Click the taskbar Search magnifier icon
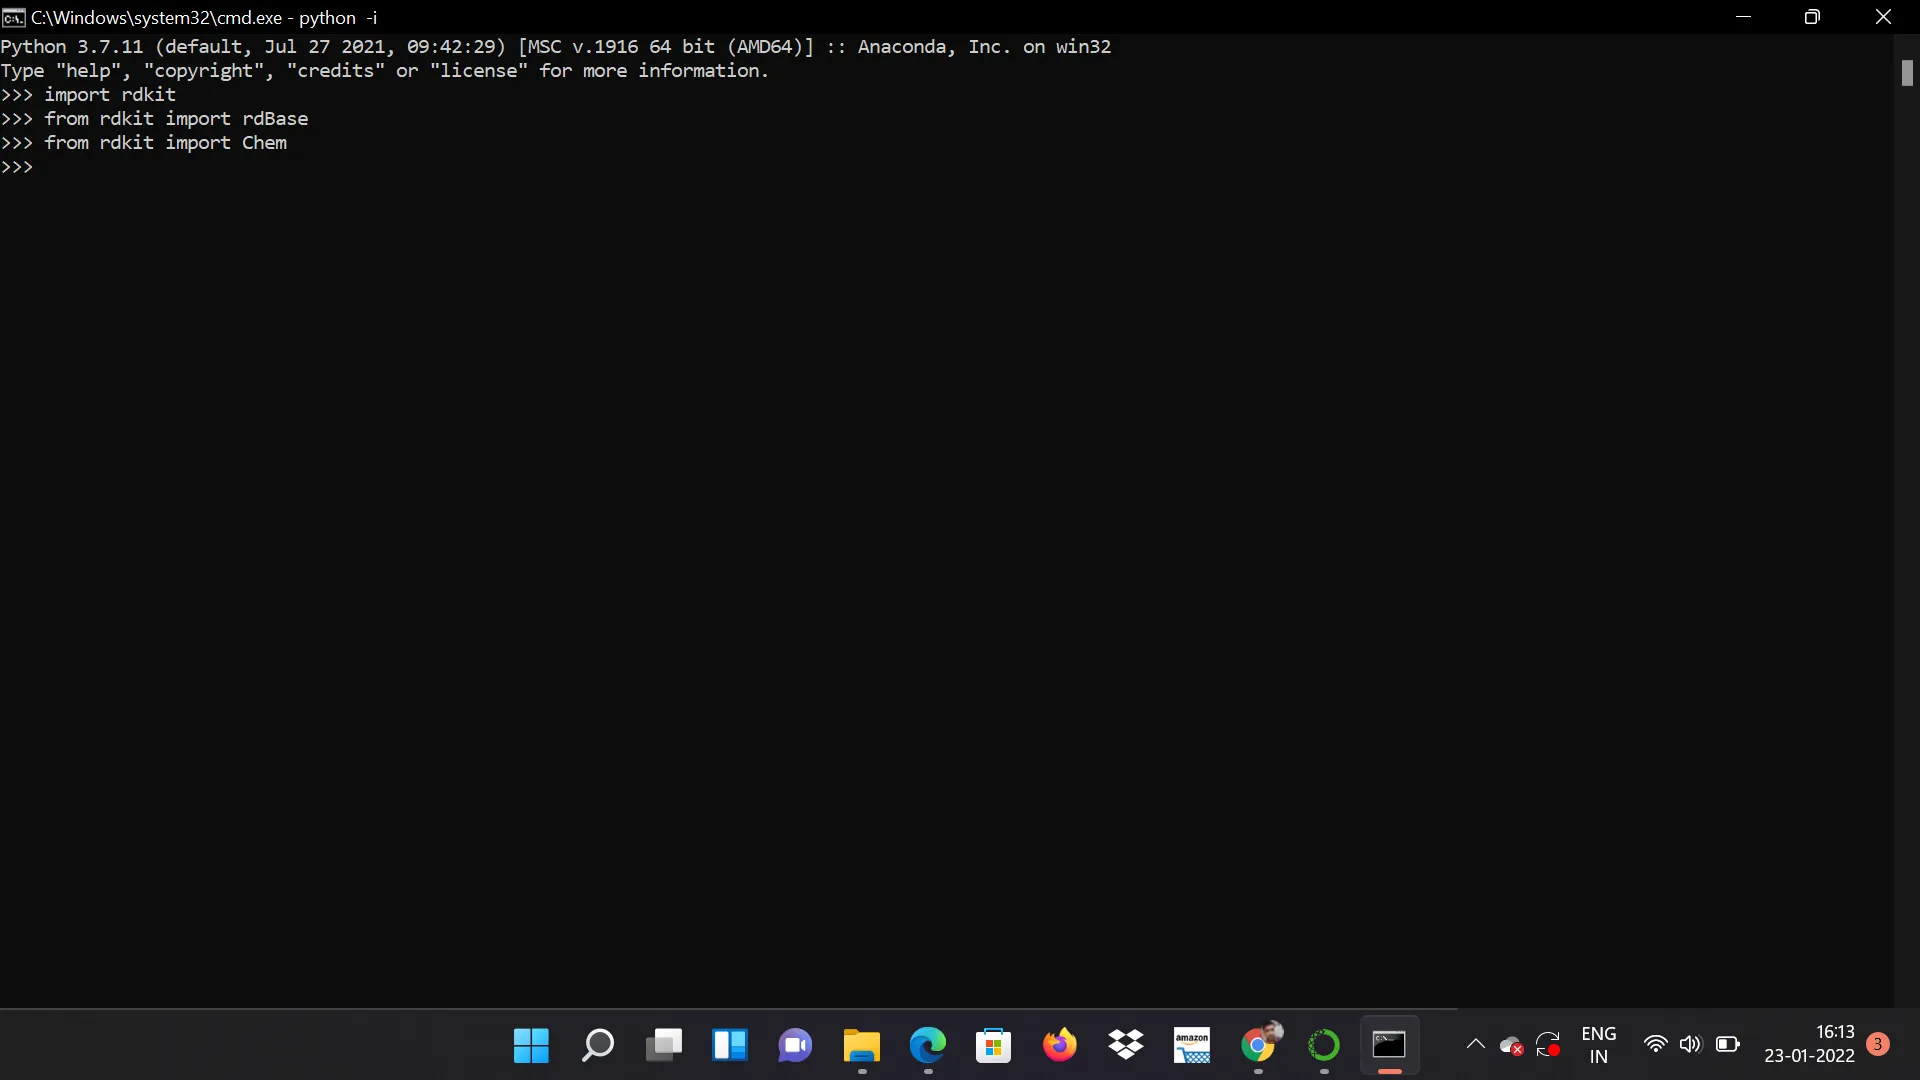This screenshot has height=1080, width=1920. pos(597,1046)
